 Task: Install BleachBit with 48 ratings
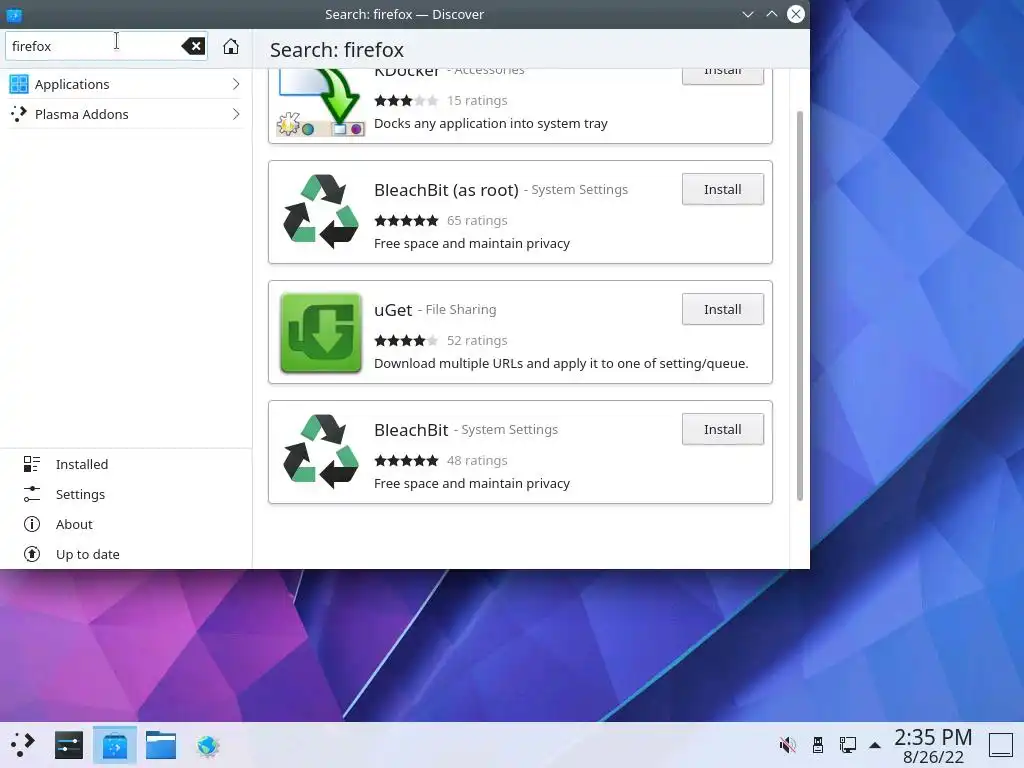[722, 430]
